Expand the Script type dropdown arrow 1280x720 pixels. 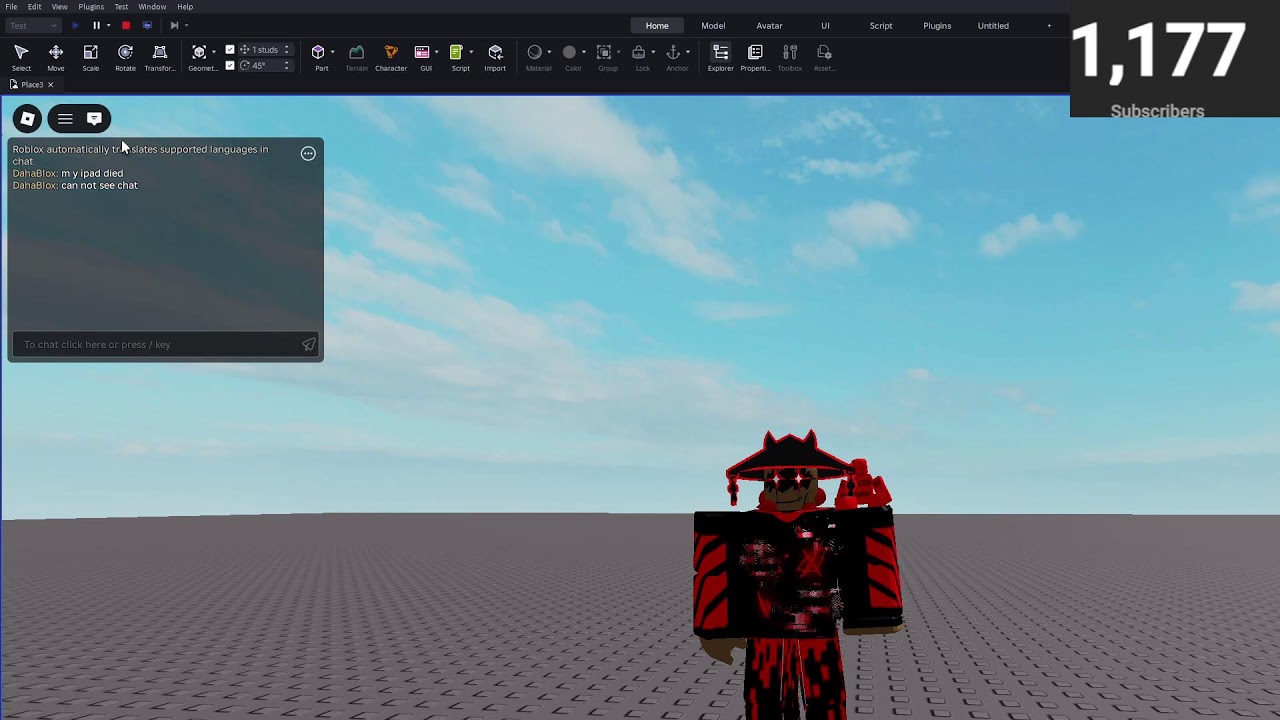point(470,52)
